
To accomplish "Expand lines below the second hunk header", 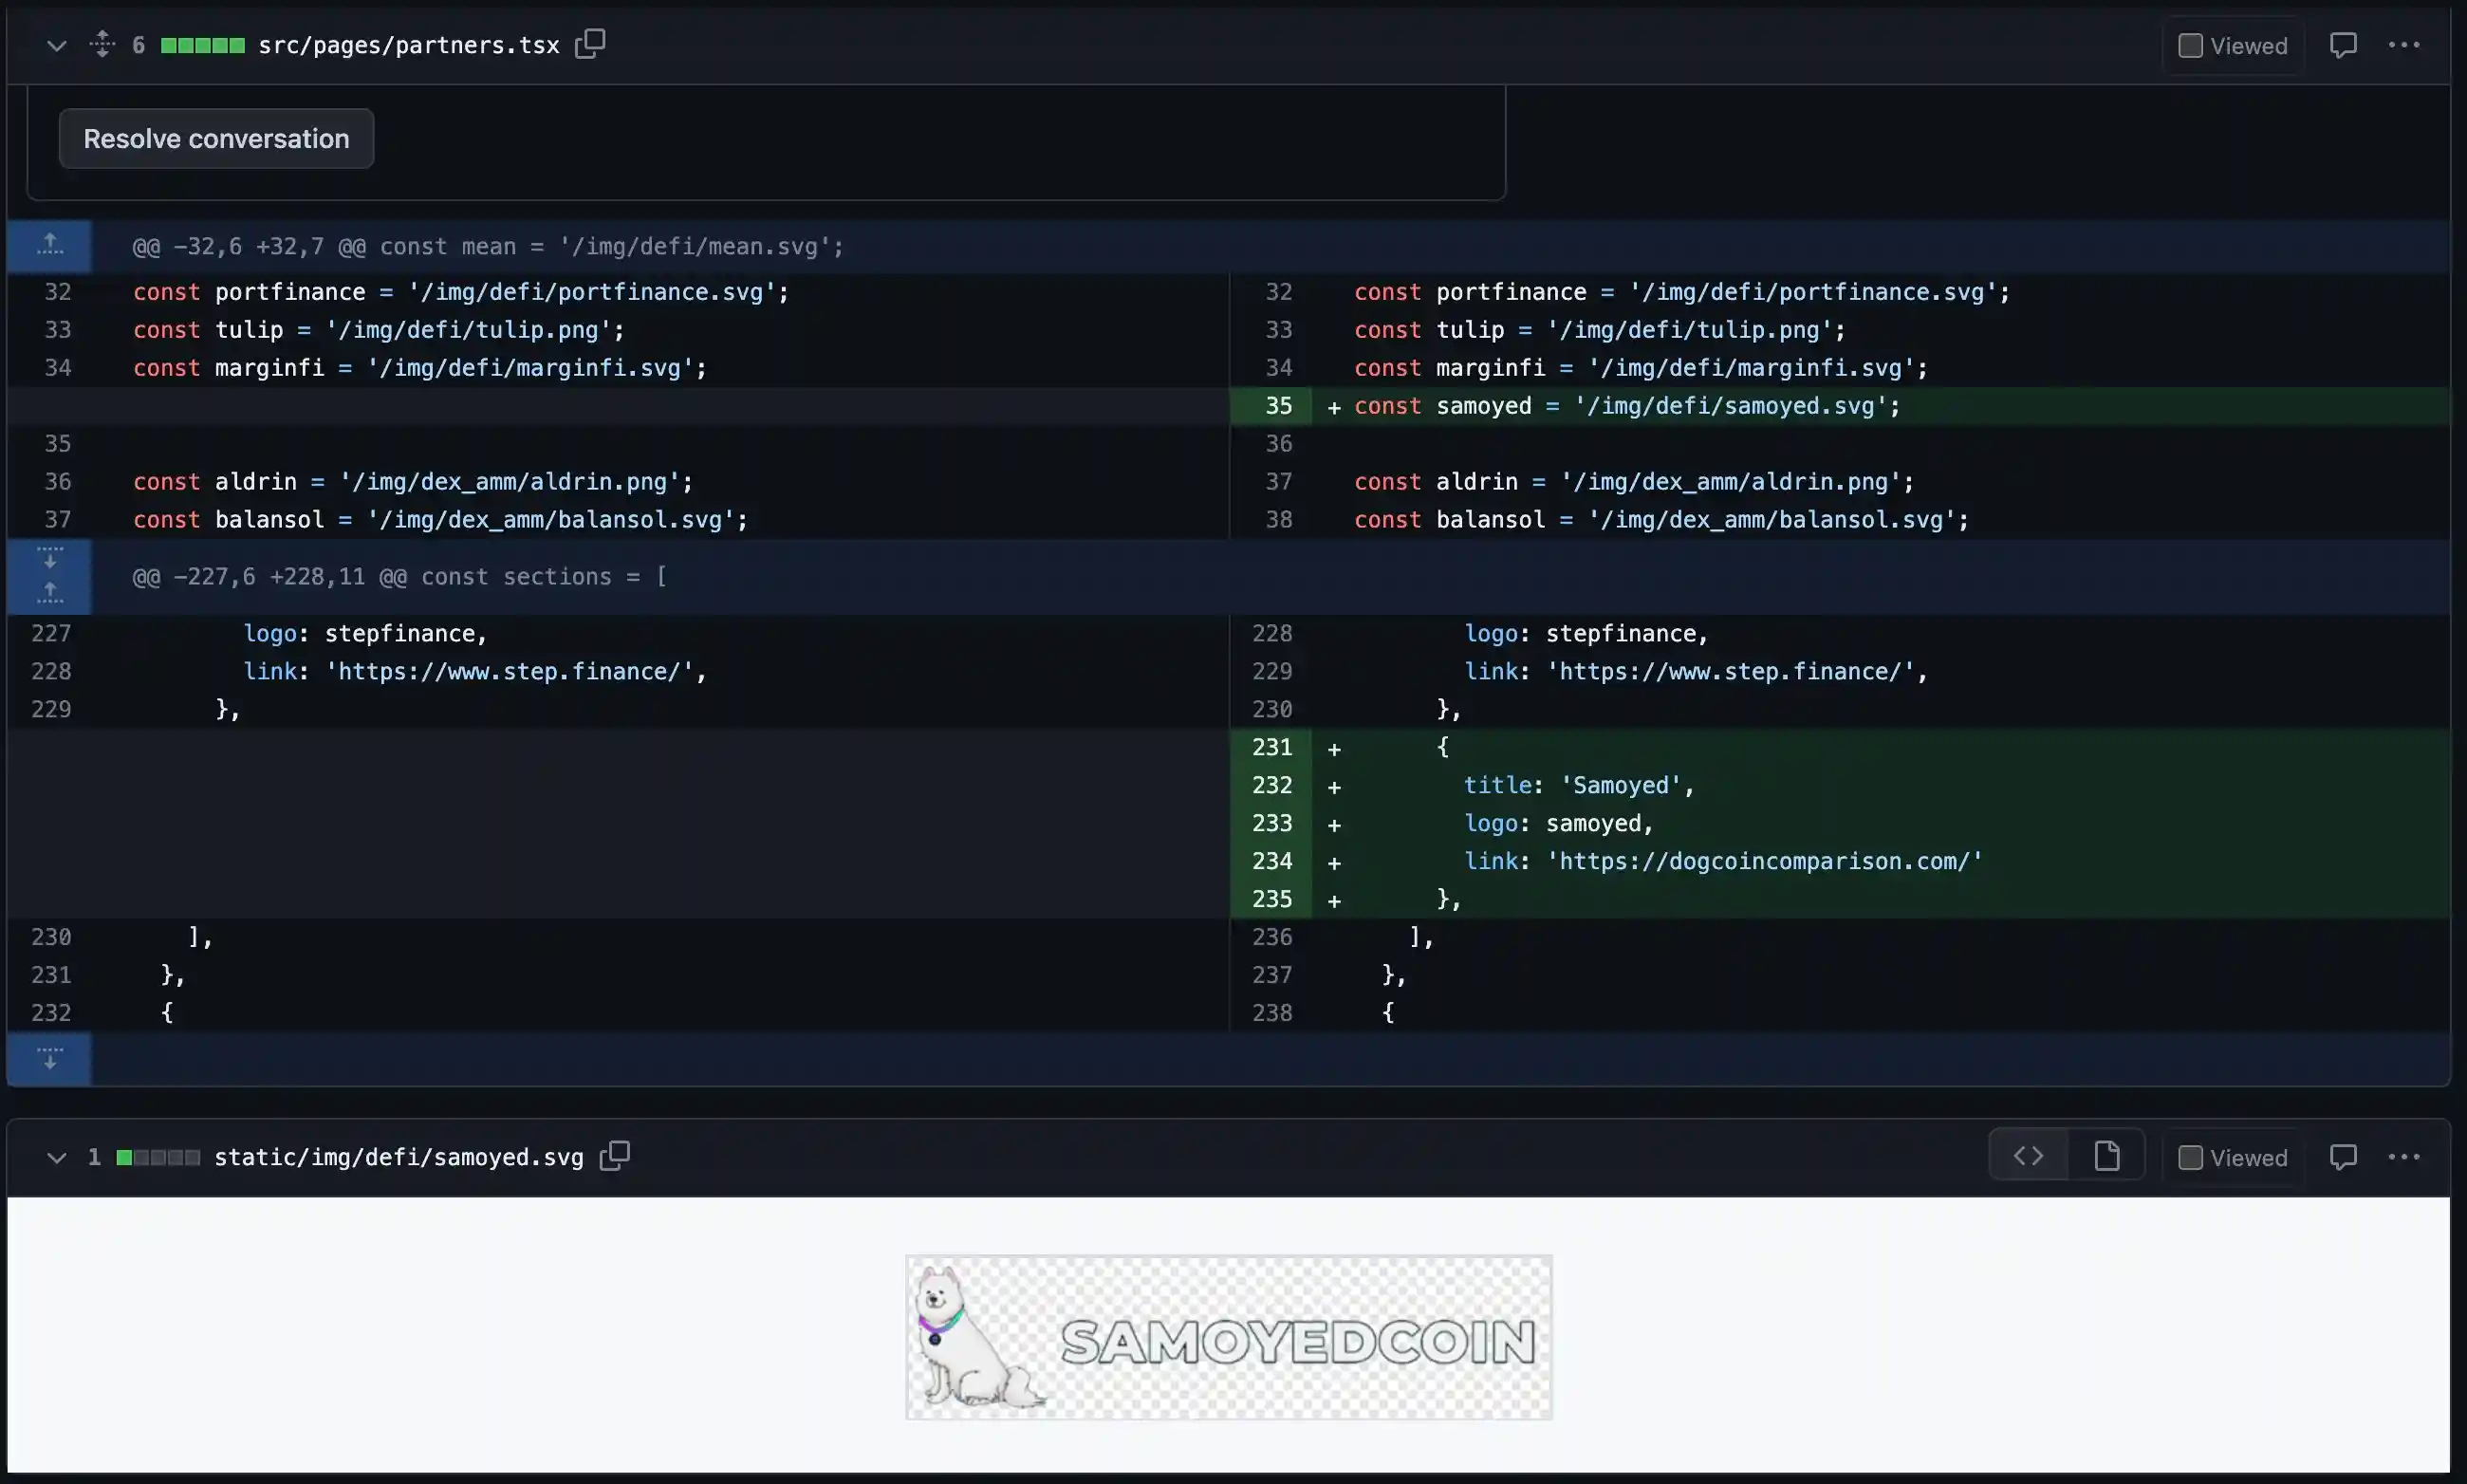I will [x=48, y=559].
